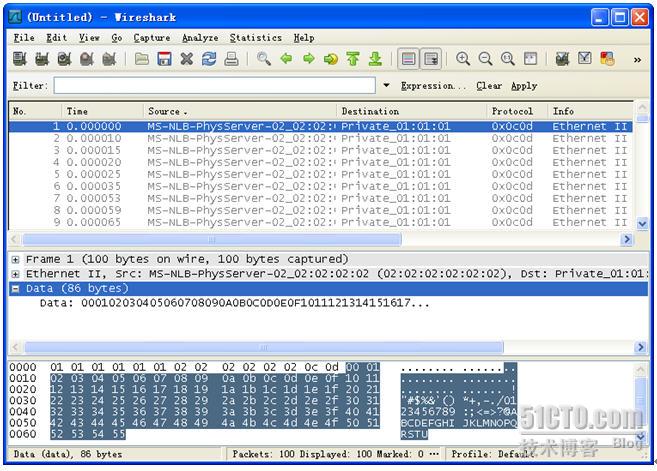Open capture options toolbar icon
Viewport: 657px width, 471px height.
42,59
